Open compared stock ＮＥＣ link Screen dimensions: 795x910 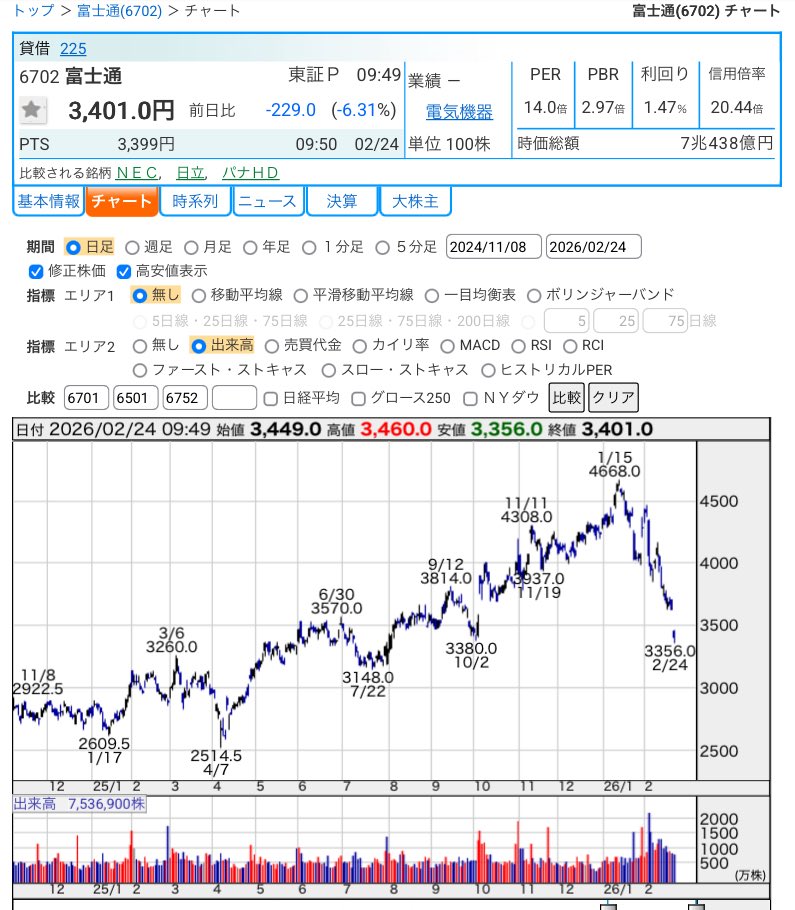click(137, 173)
